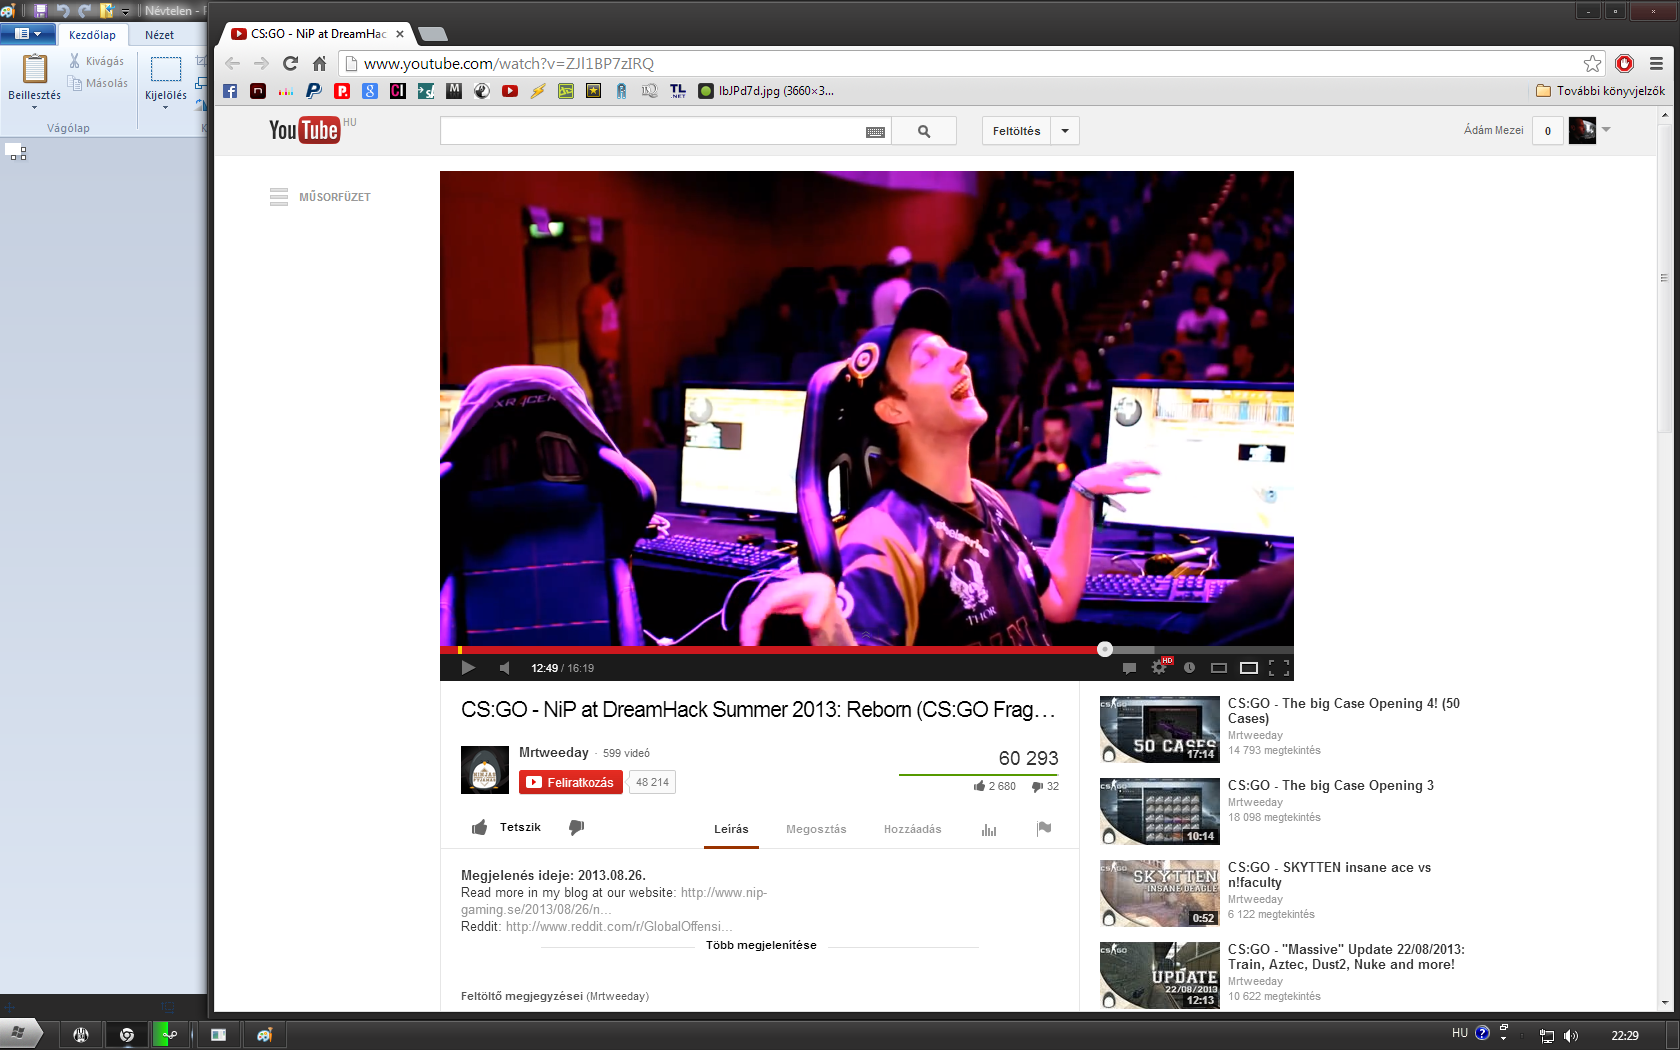Click the thumbs-down dislike icon
Viewport: 1680px width, 1050px height.
[x=576, y=827]
